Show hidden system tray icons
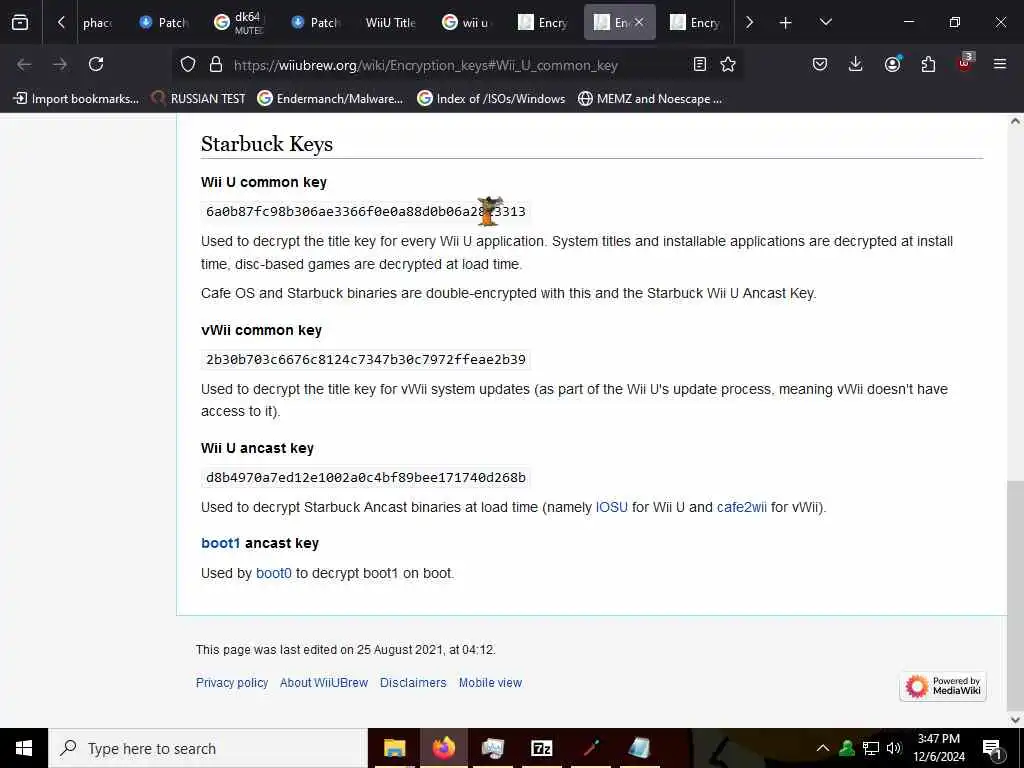Viewport: 1024px width, 768px height. click(823, 748)
